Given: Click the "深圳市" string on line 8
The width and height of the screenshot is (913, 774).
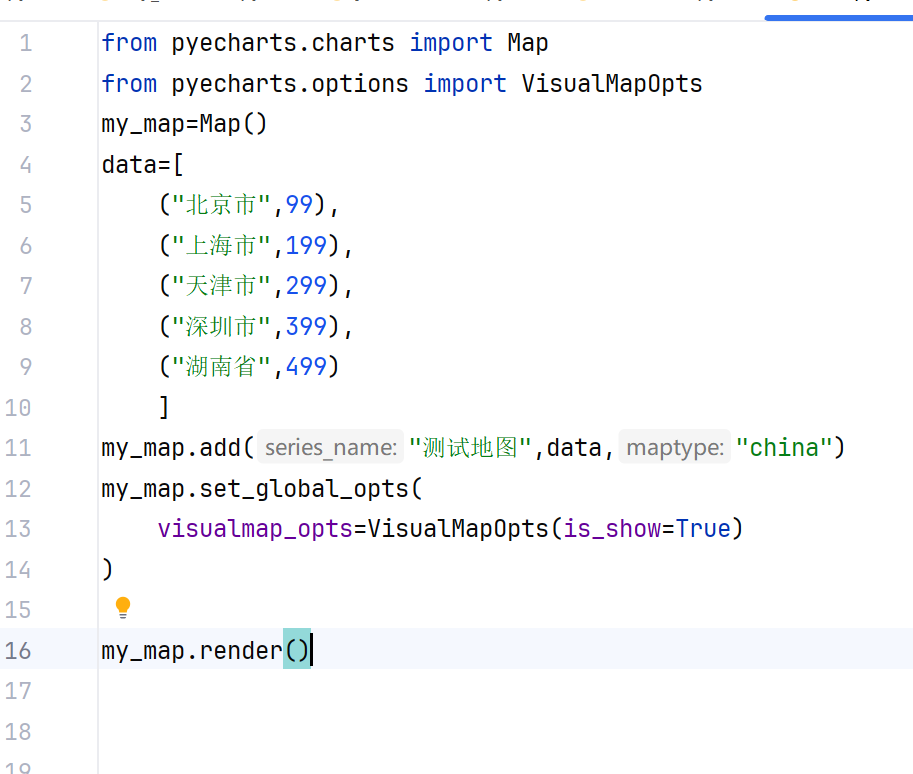Looking at the screenshot, I should [221, 326].
